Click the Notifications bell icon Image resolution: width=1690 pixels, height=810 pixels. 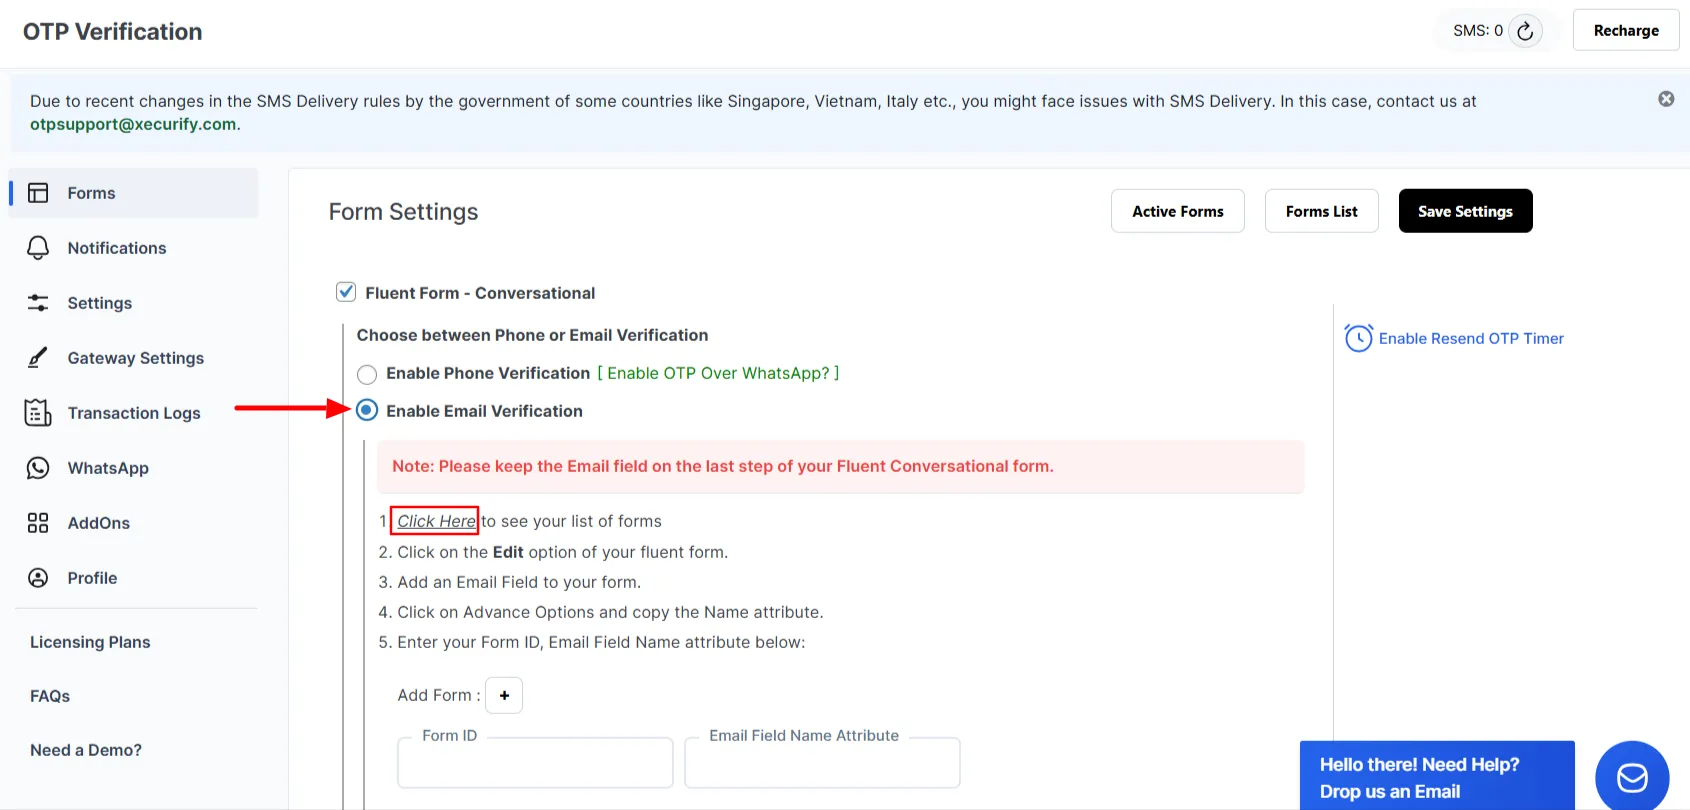pos(38,248)
